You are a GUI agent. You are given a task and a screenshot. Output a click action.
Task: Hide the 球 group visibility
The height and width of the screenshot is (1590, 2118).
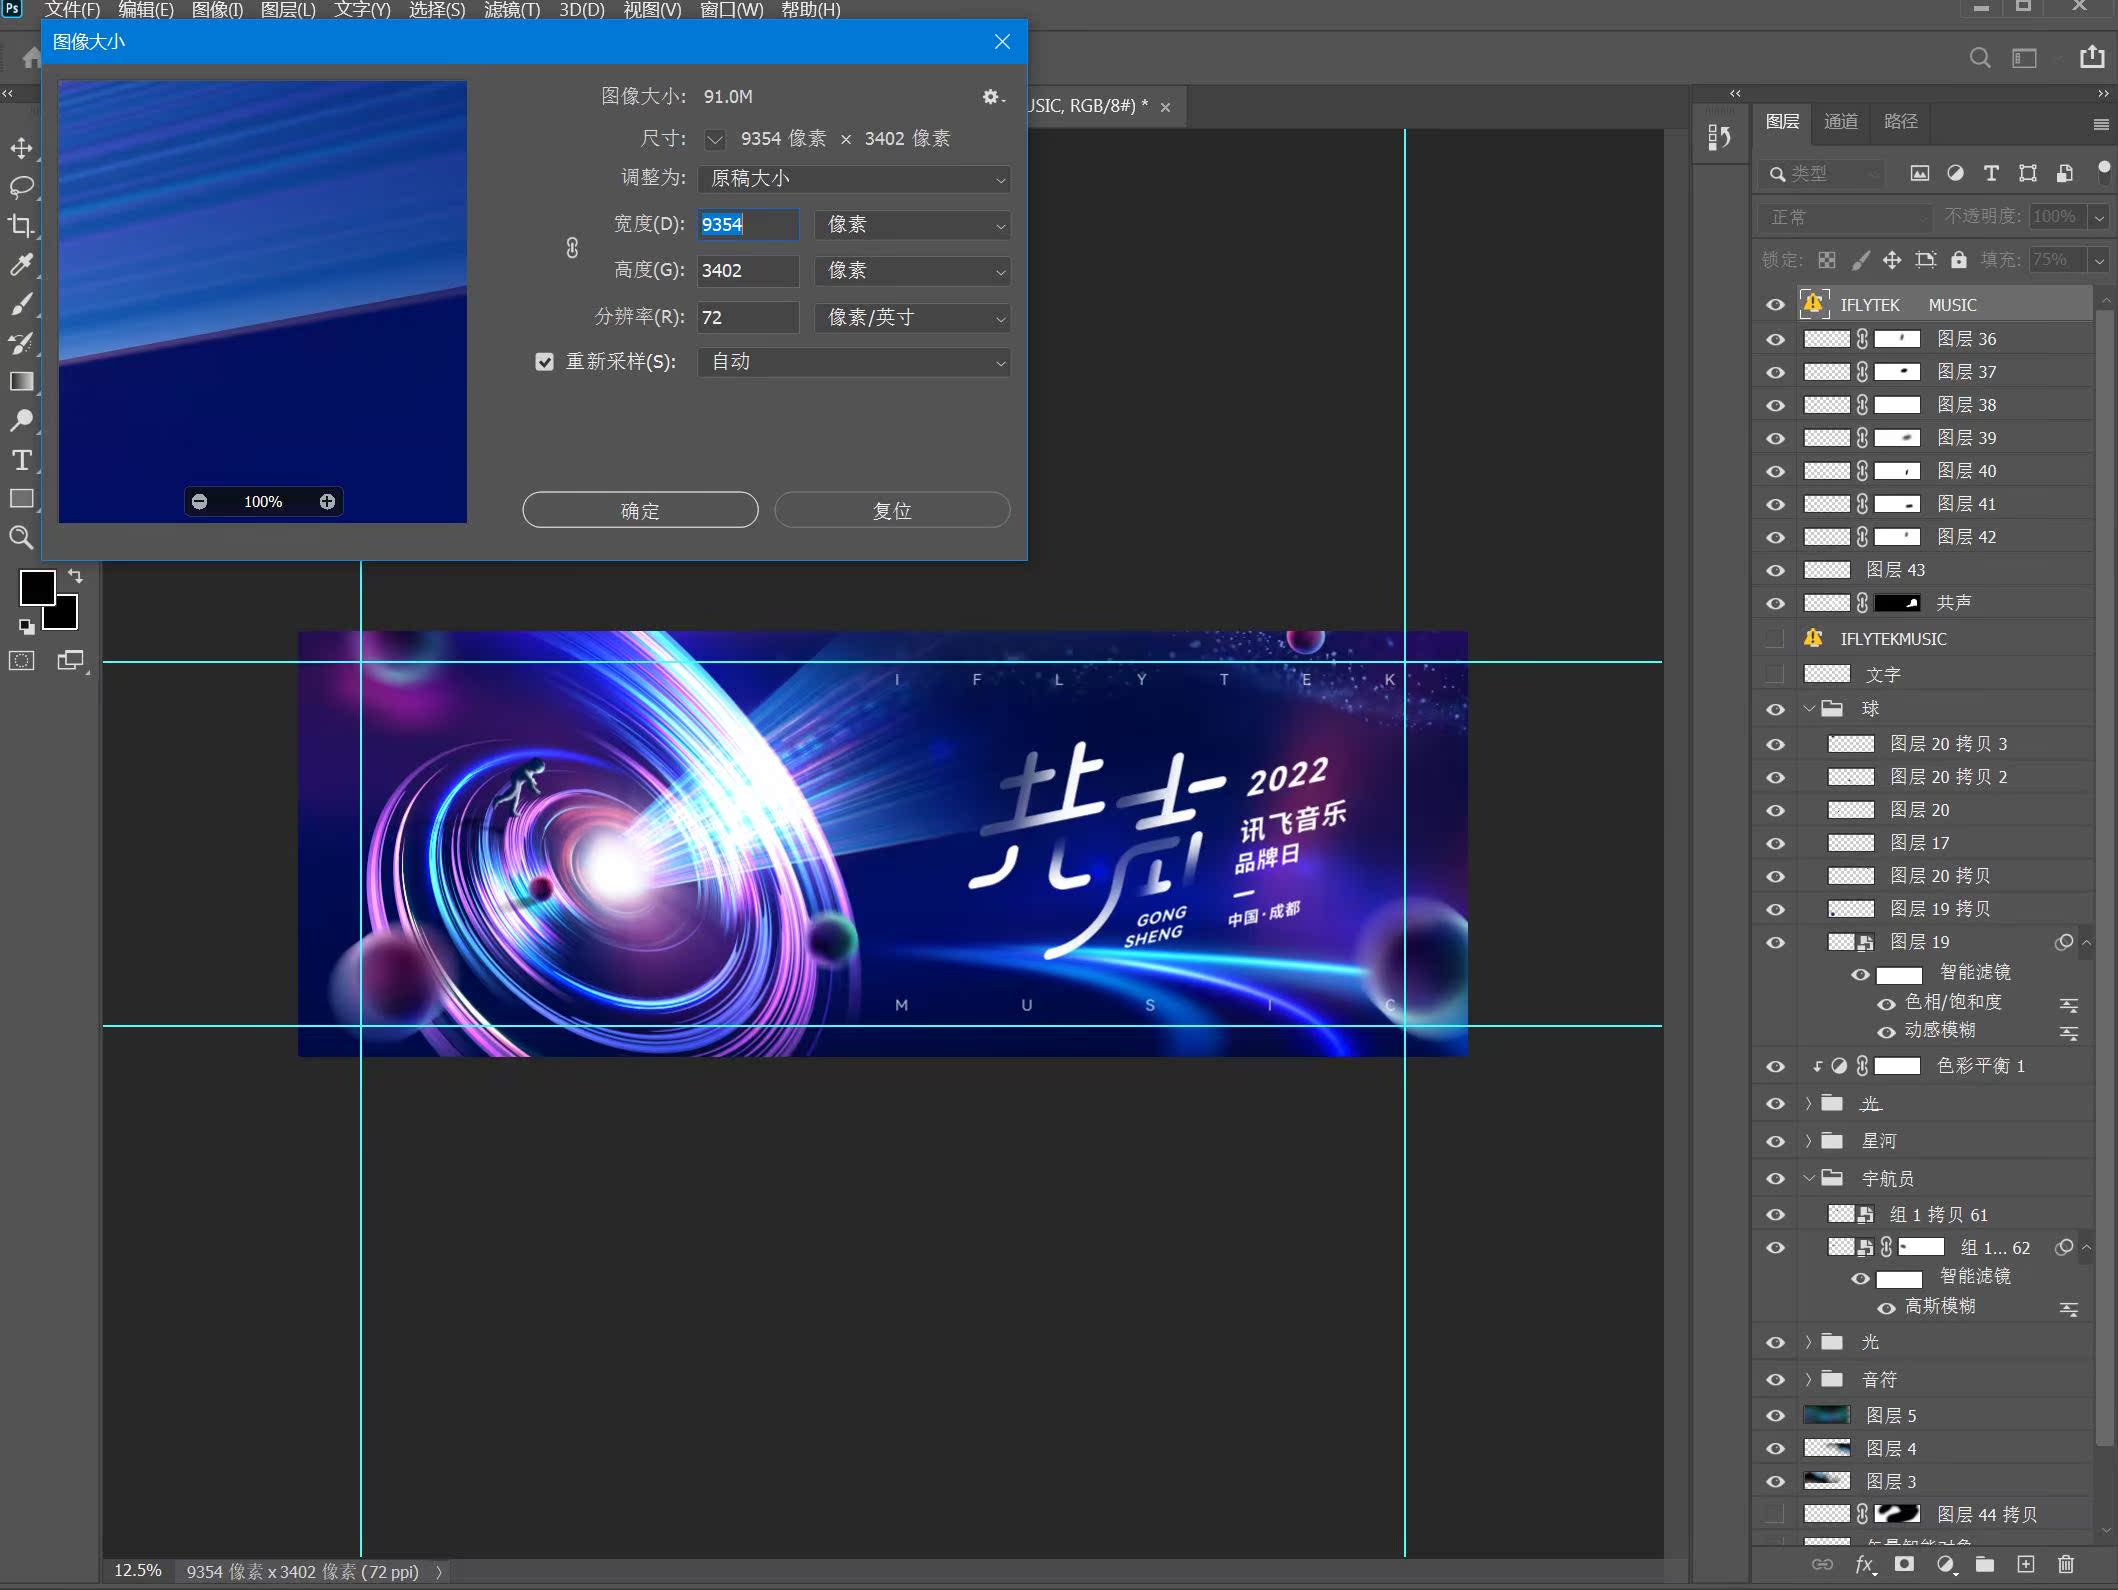point(1775,710)
